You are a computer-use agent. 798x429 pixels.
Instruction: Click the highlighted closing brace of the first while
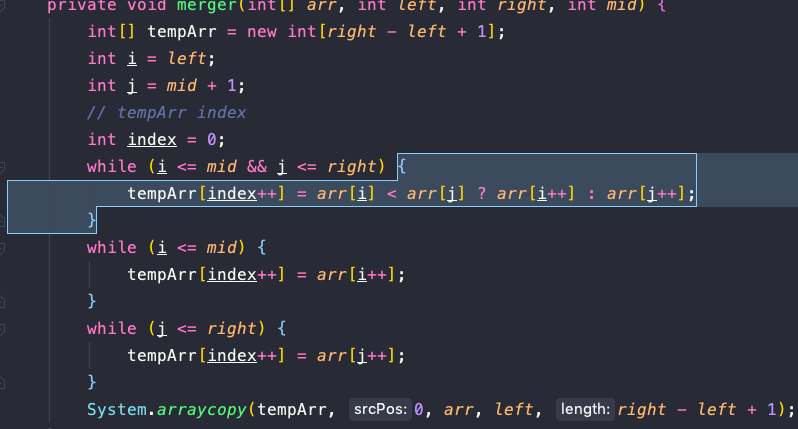tap(92, 220)
